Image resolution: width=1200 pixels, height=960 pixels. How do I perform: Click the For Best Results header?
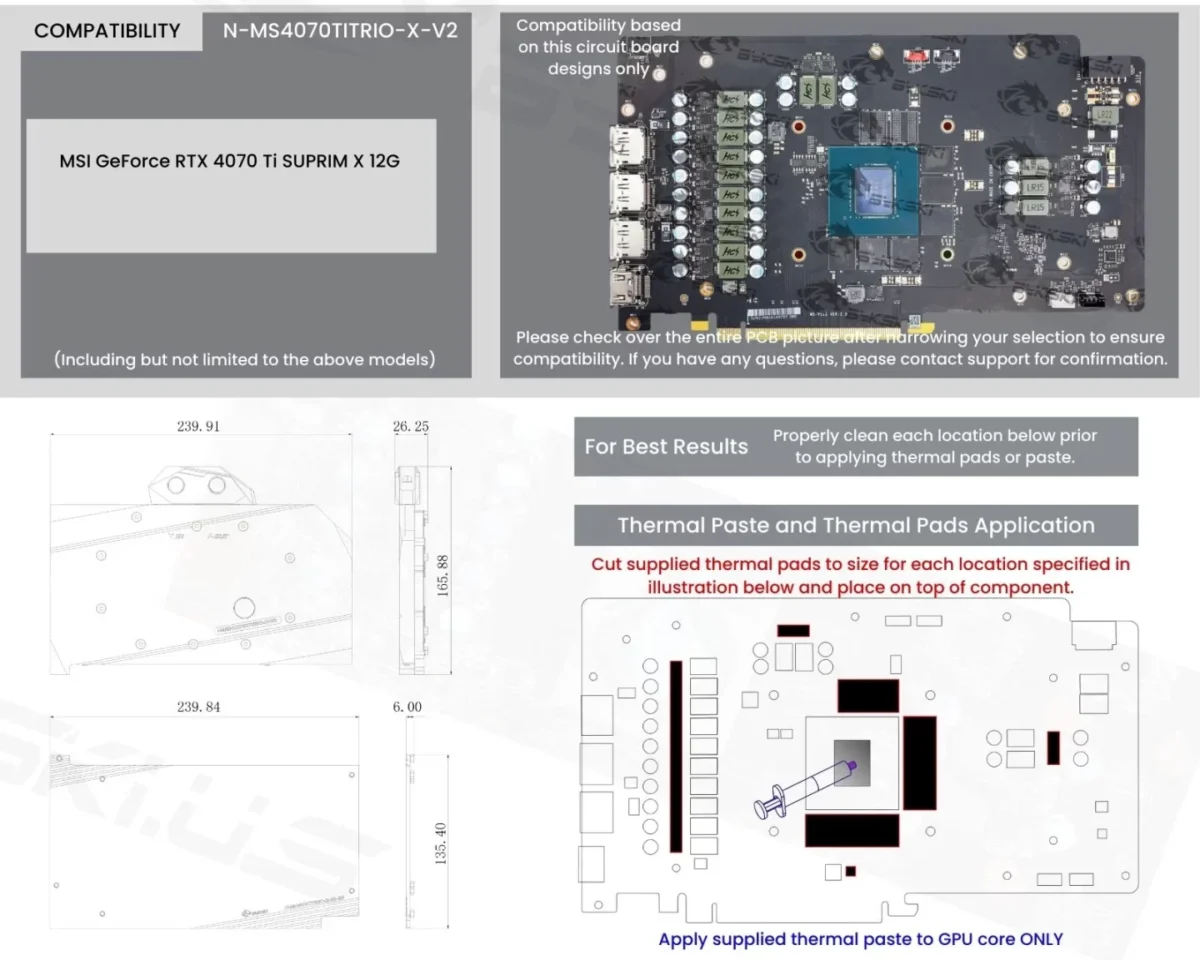(x=666, y=447)
